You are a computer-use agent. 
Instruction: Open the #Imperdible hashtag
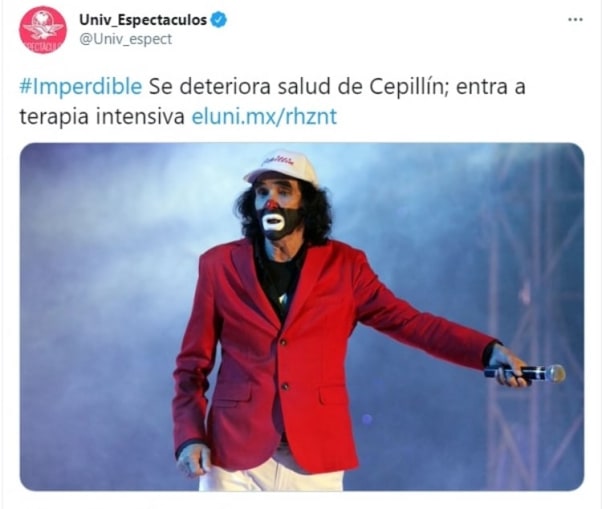tap(81, 87)
